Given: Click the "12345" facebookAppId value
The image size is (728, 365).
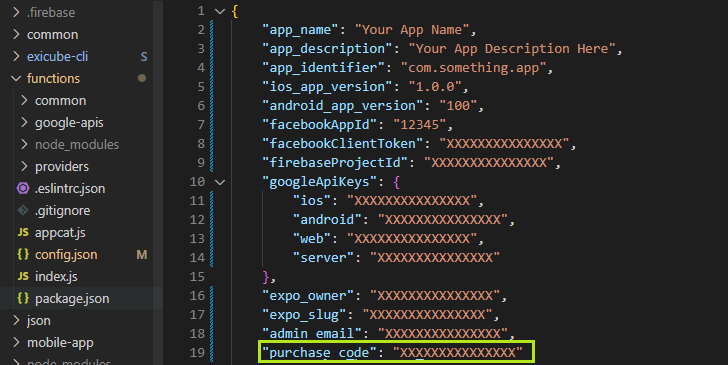Looking at the screenshot, I should 420,125.
